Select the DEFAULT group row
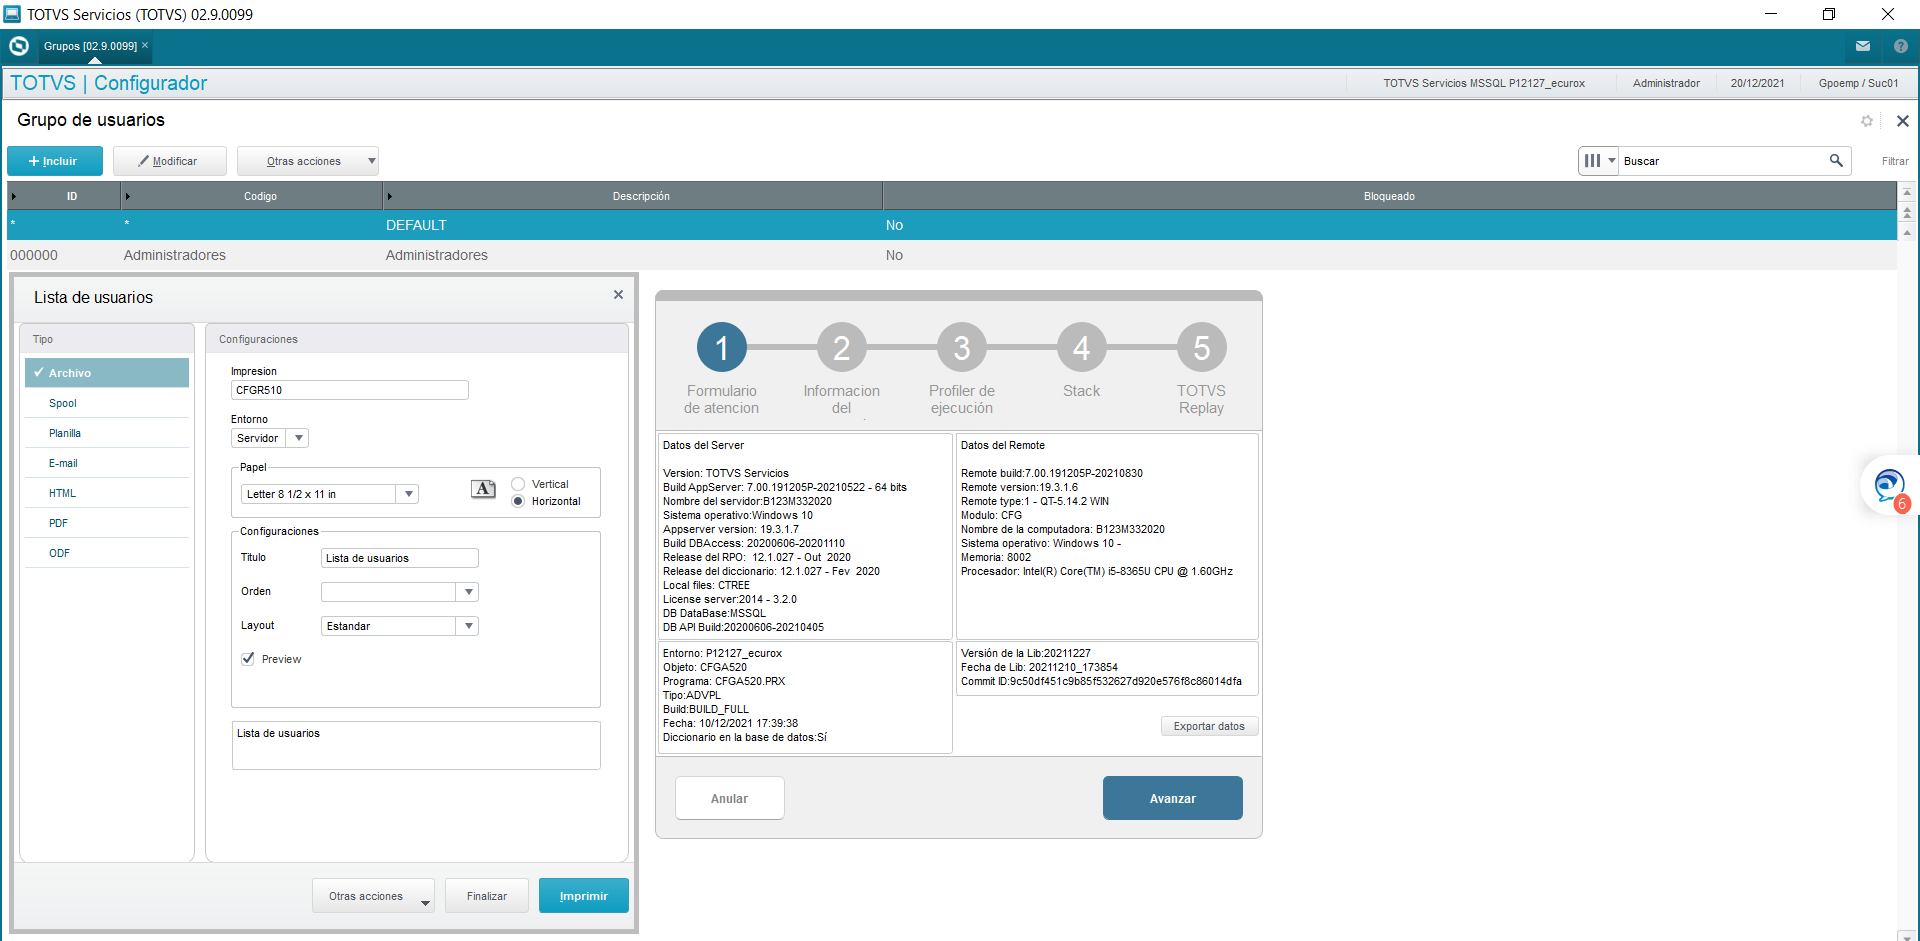 coord(951,225)
